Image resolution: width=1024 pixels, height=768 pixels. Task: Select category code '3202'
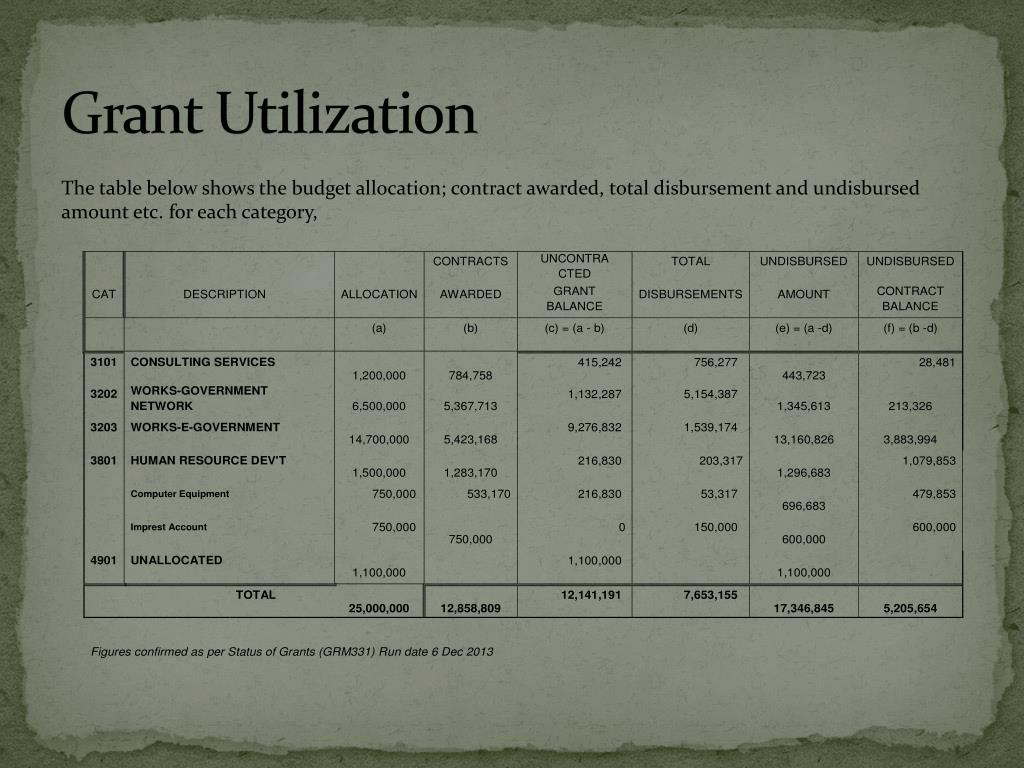(104, 394)
